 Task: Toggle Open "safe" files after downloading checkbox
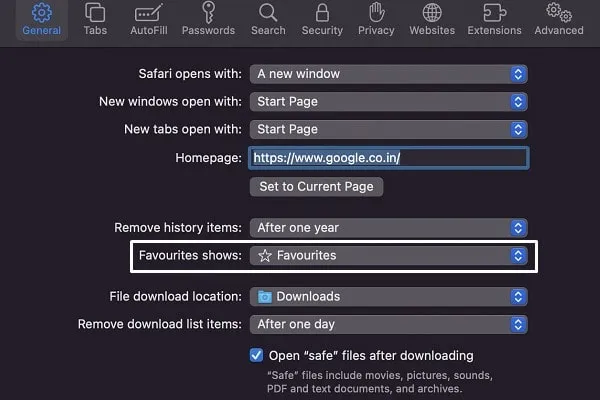point(257,355)
